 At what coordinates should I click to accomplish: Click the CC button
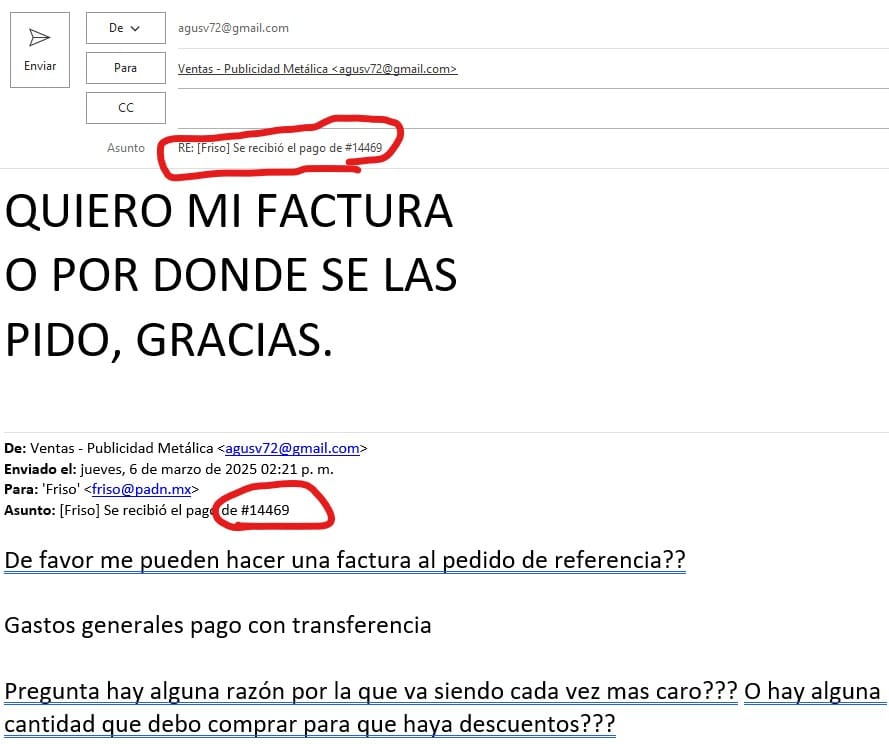coord(126,108)
